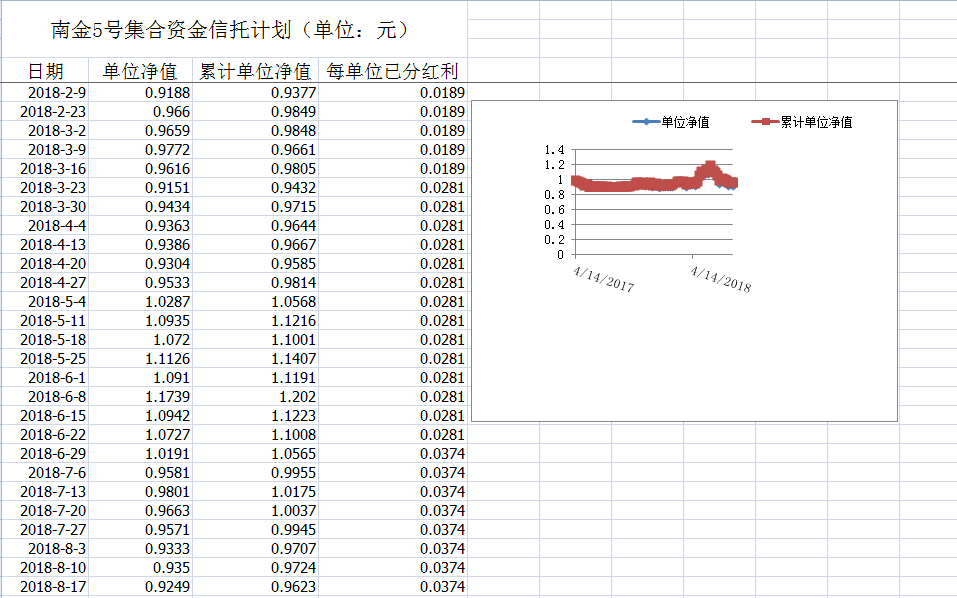Select unit value cell 0.9249
The width and height of the screenshot is (957, 598).
point(140,586)
